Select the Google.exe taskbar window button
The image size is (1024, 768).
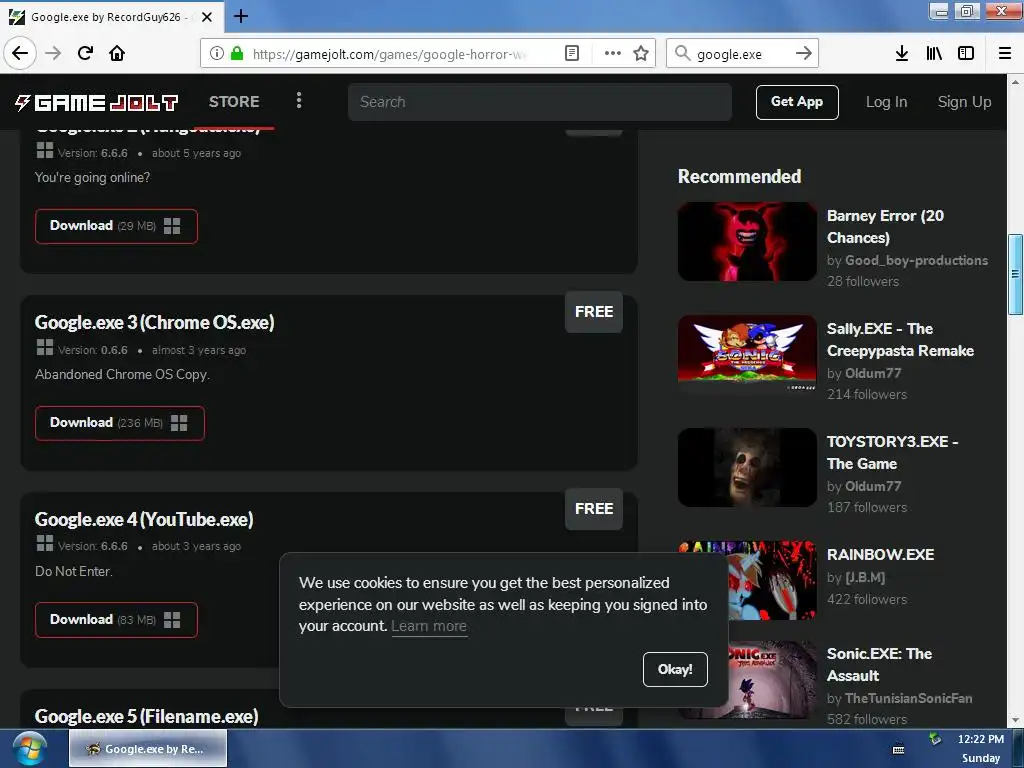[x=148, y=749]
